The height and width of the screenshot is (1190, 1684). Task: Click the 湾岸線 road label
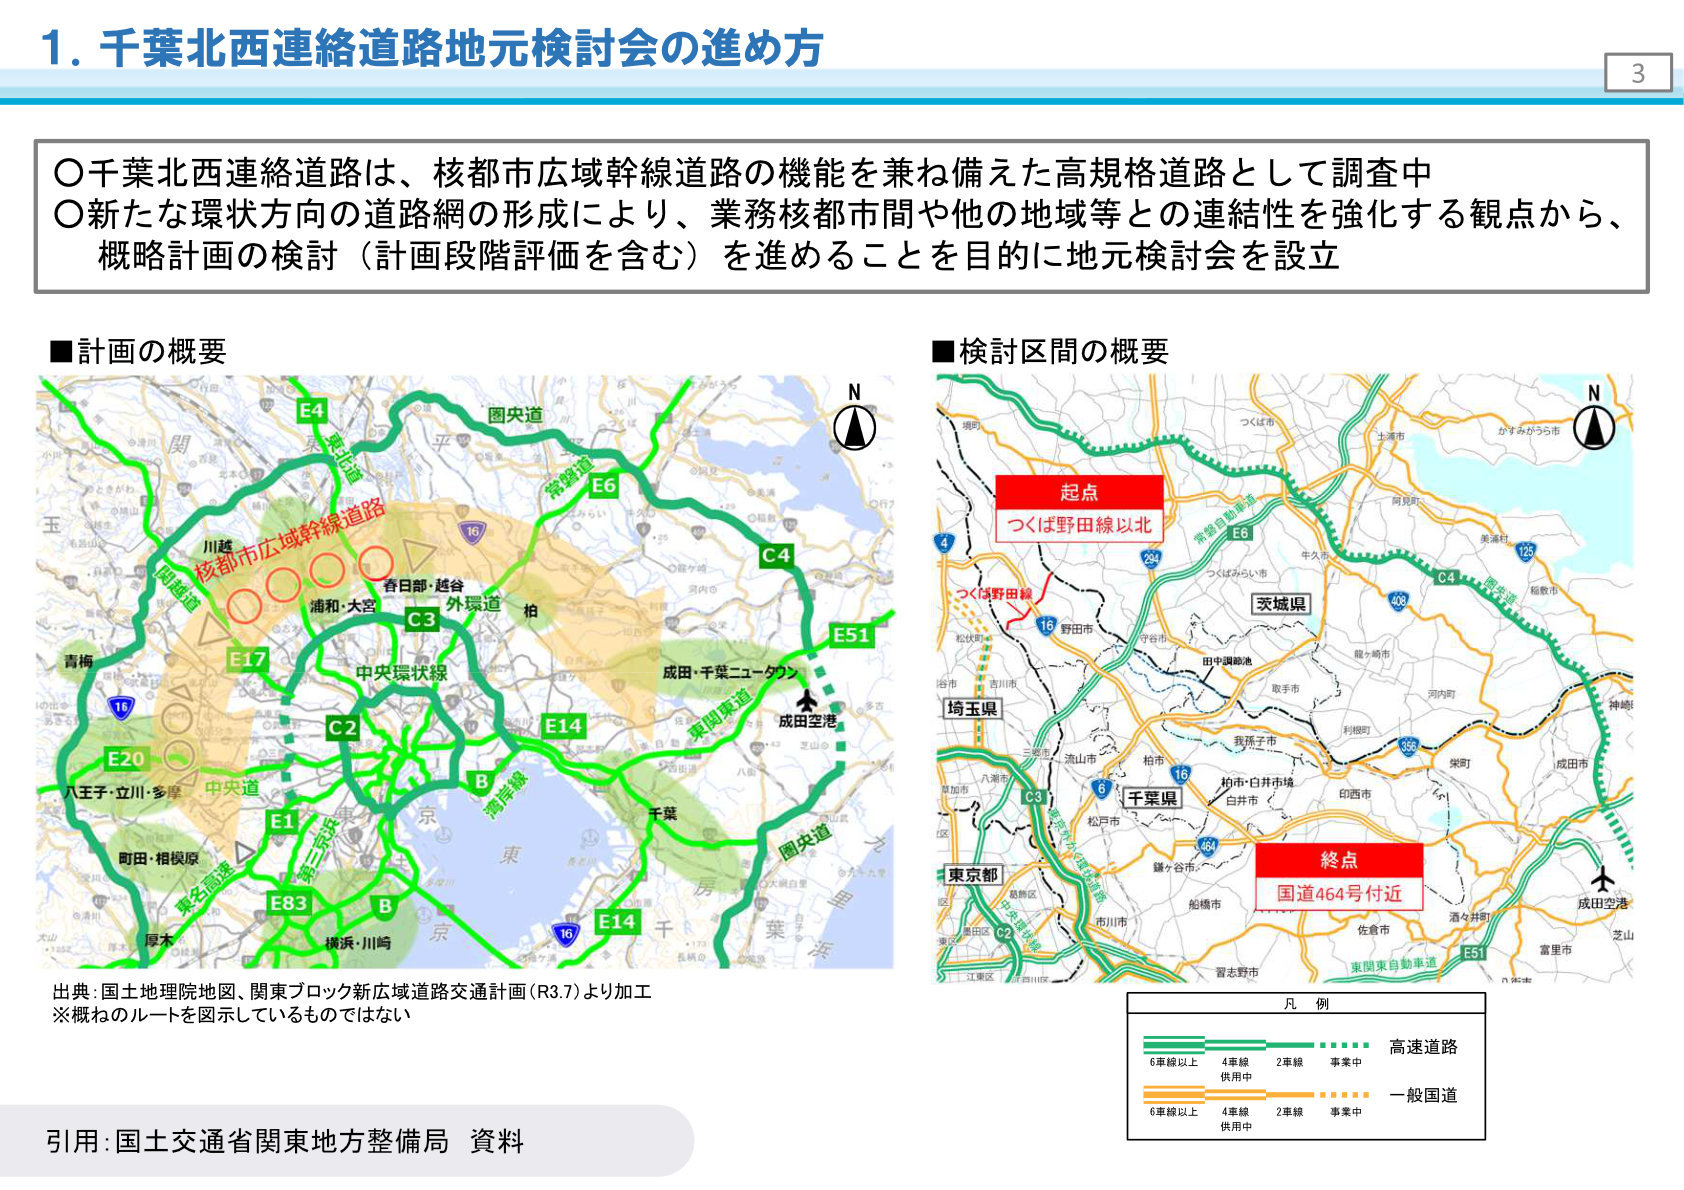click(x=506, y=795)
